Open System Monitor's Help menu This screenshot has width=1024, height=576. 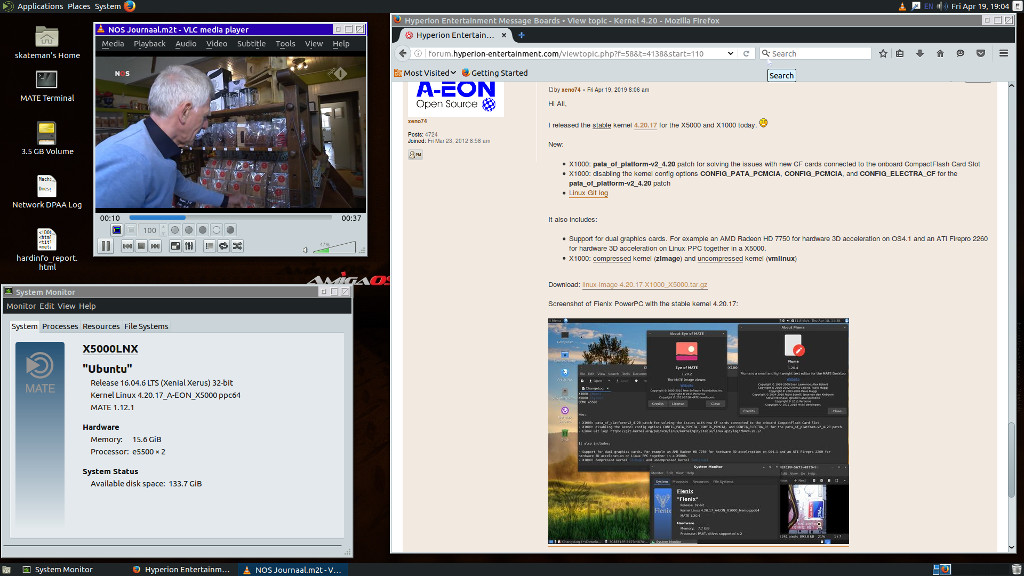pos(88,306)
